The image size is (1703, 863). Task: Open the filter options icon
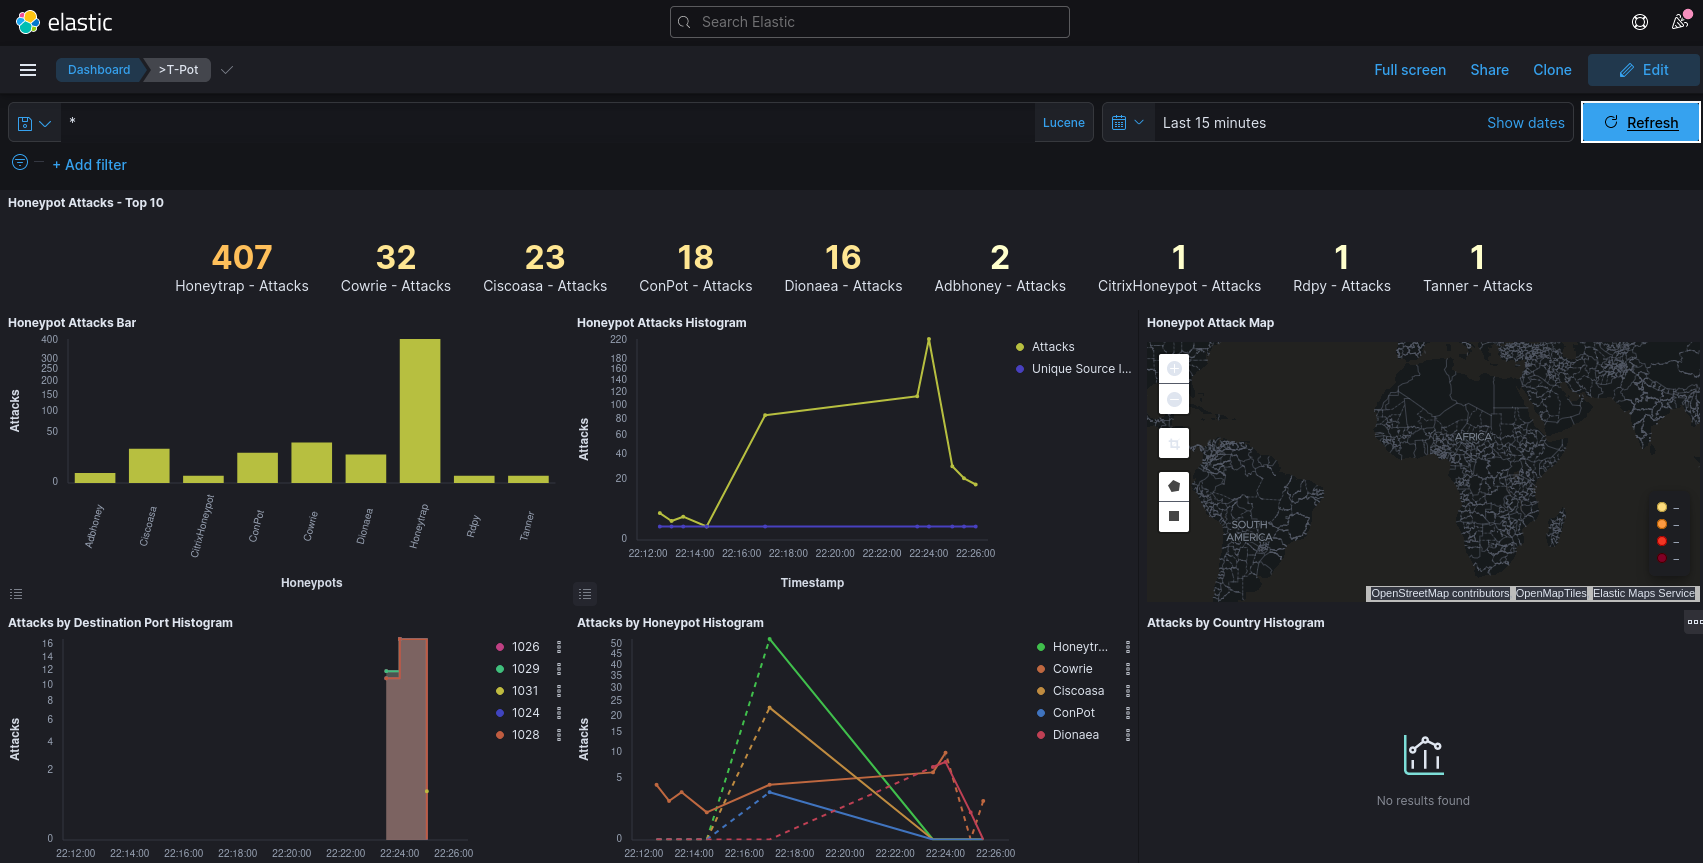(20, 162)
